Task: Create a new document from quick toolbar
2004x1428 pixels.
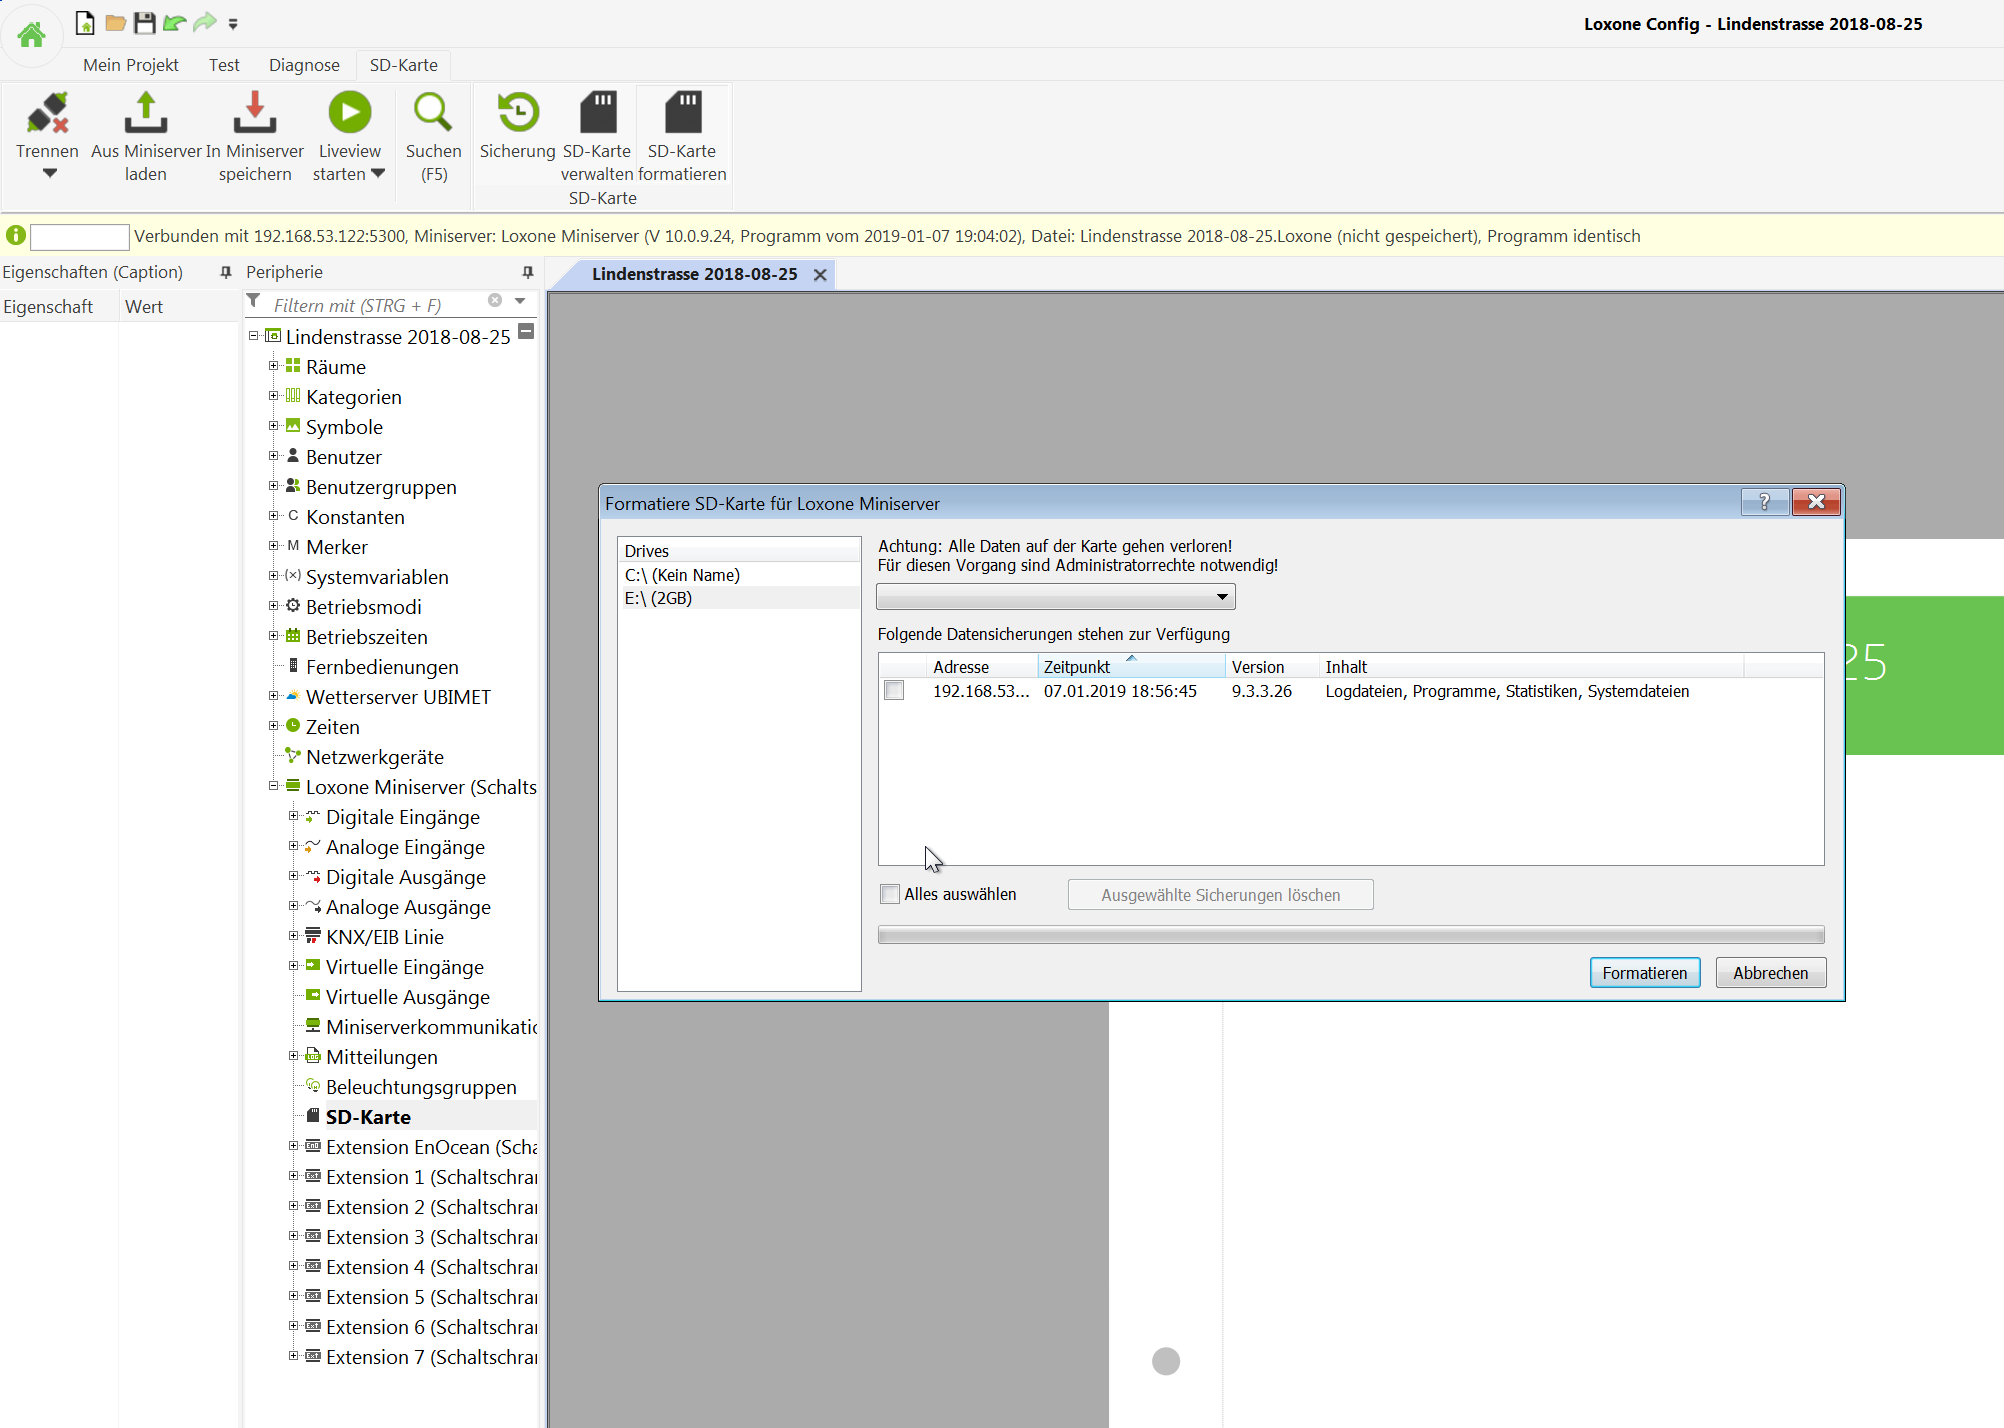Action: coord(86,23)
